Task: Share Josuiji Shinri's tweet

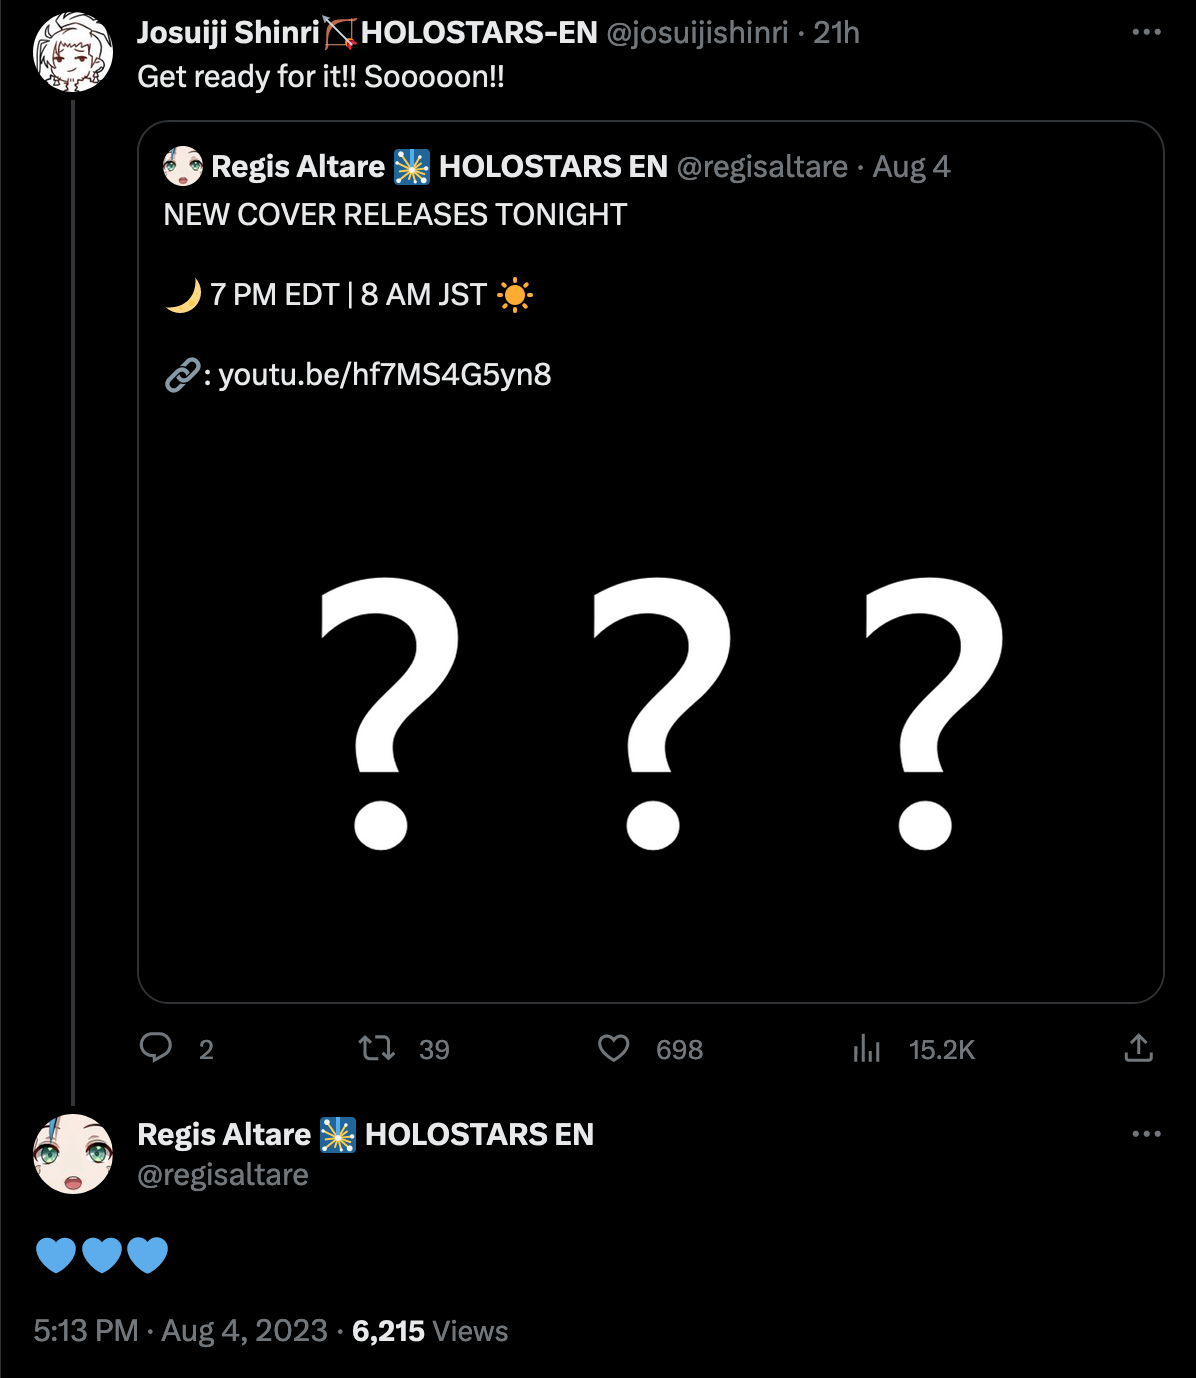Action: coord(1138,1048)
